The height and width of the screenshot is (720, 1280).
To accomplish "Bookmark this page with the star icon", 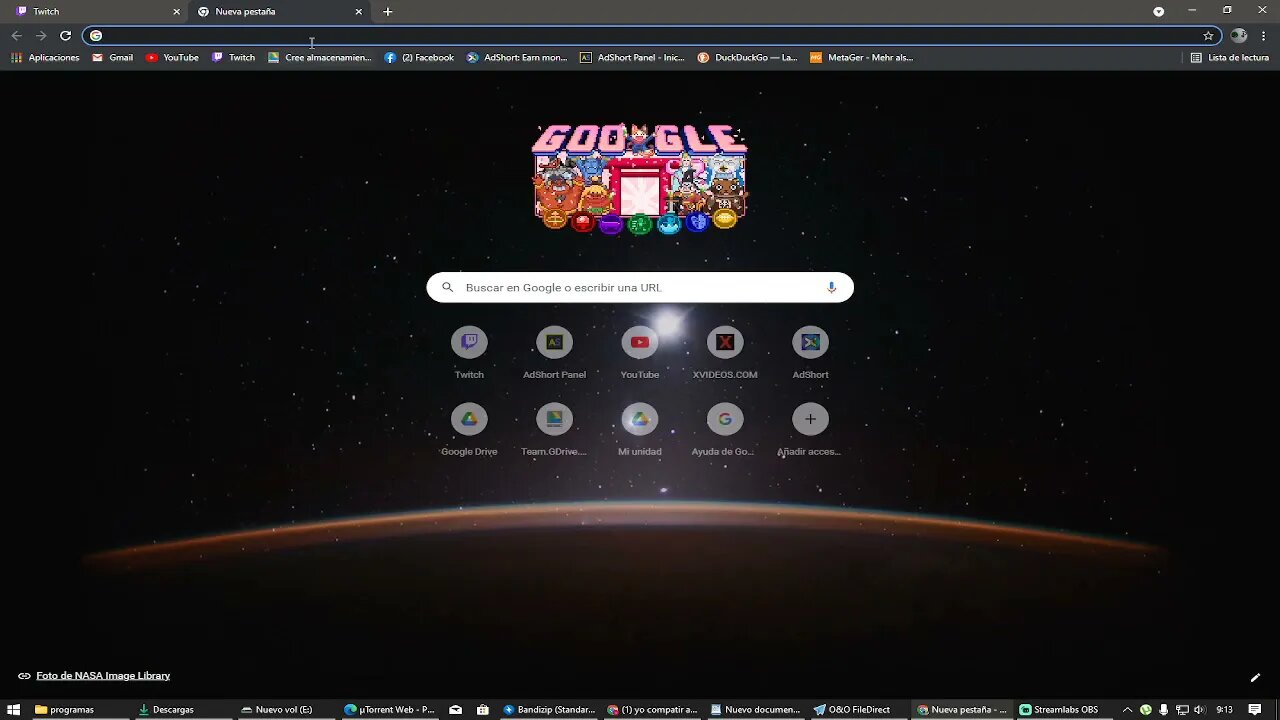I will click(1208, 35).
